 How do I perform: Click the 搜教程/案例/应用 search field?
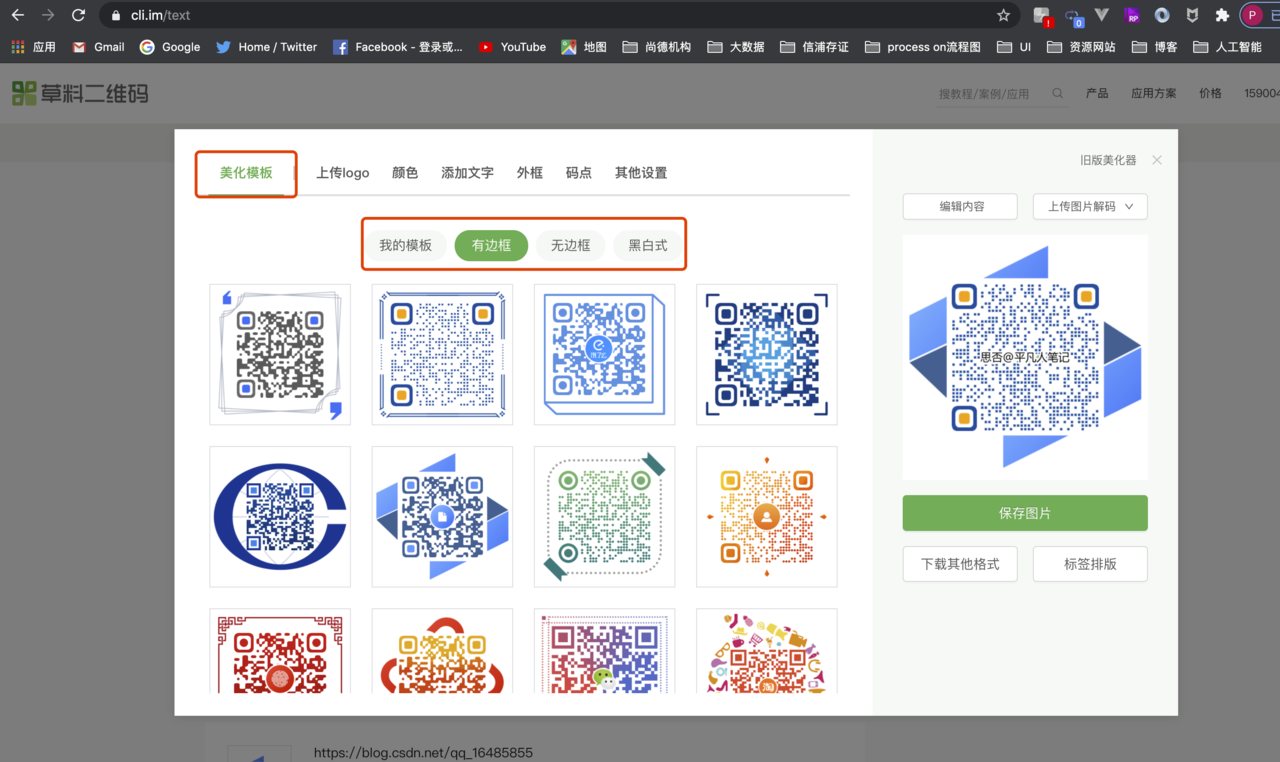tap(990, 94)
